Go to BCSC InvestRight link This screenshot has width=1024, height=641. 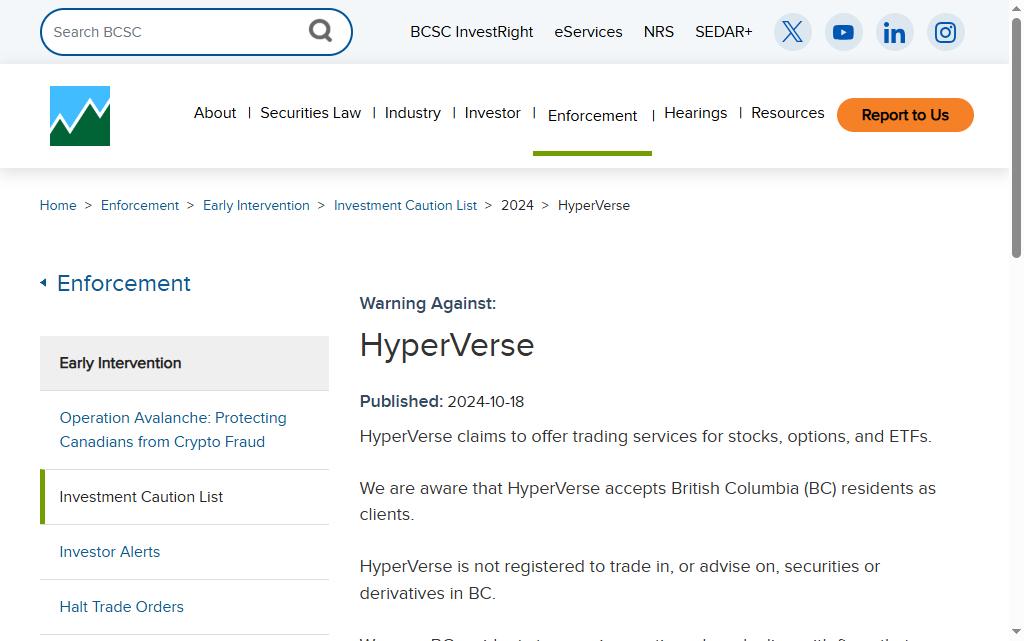[x=471, y=32]
